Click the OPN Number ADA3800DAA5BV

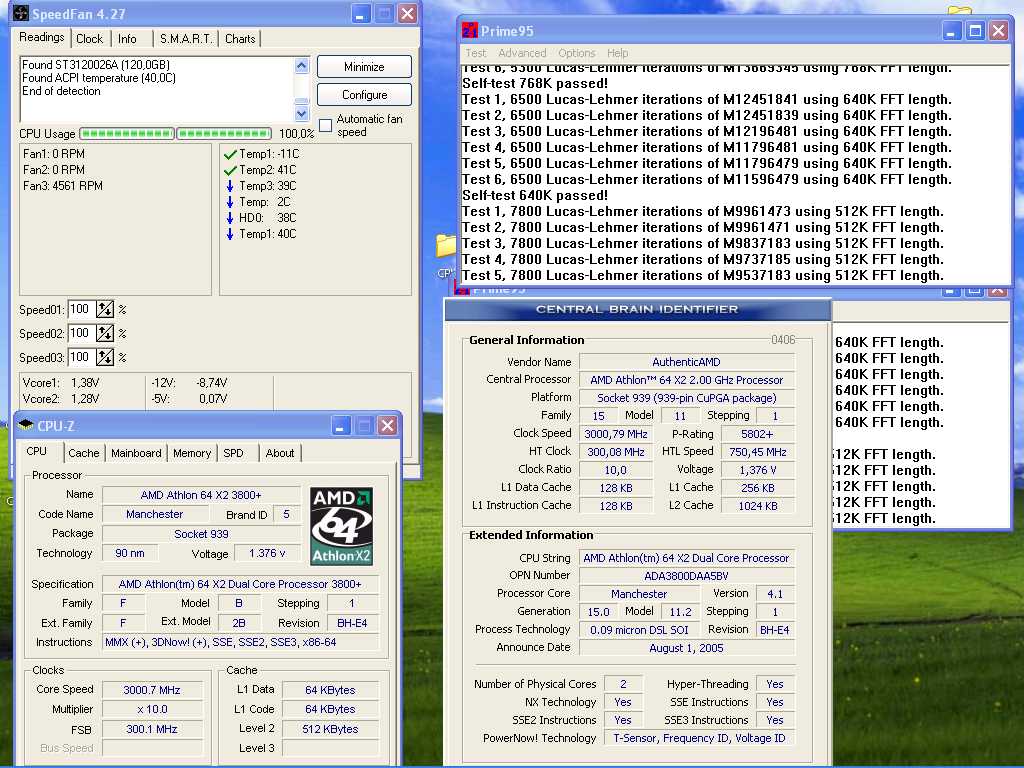click(x=686, y=576)
